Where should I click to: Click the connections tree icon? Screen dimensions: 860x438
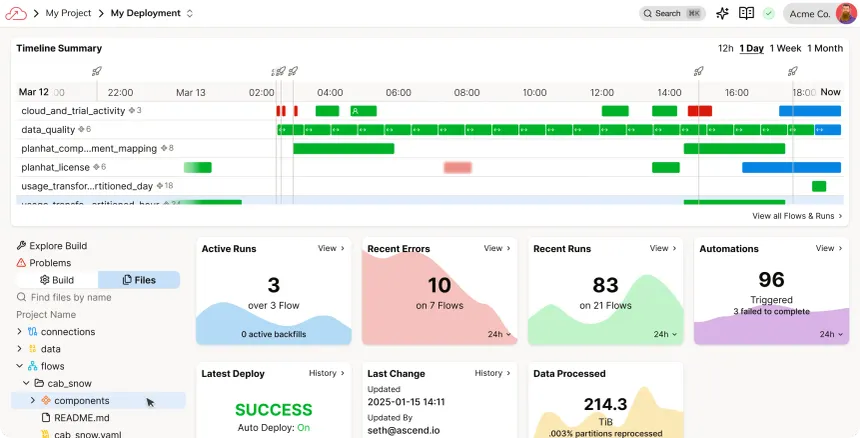32,332
